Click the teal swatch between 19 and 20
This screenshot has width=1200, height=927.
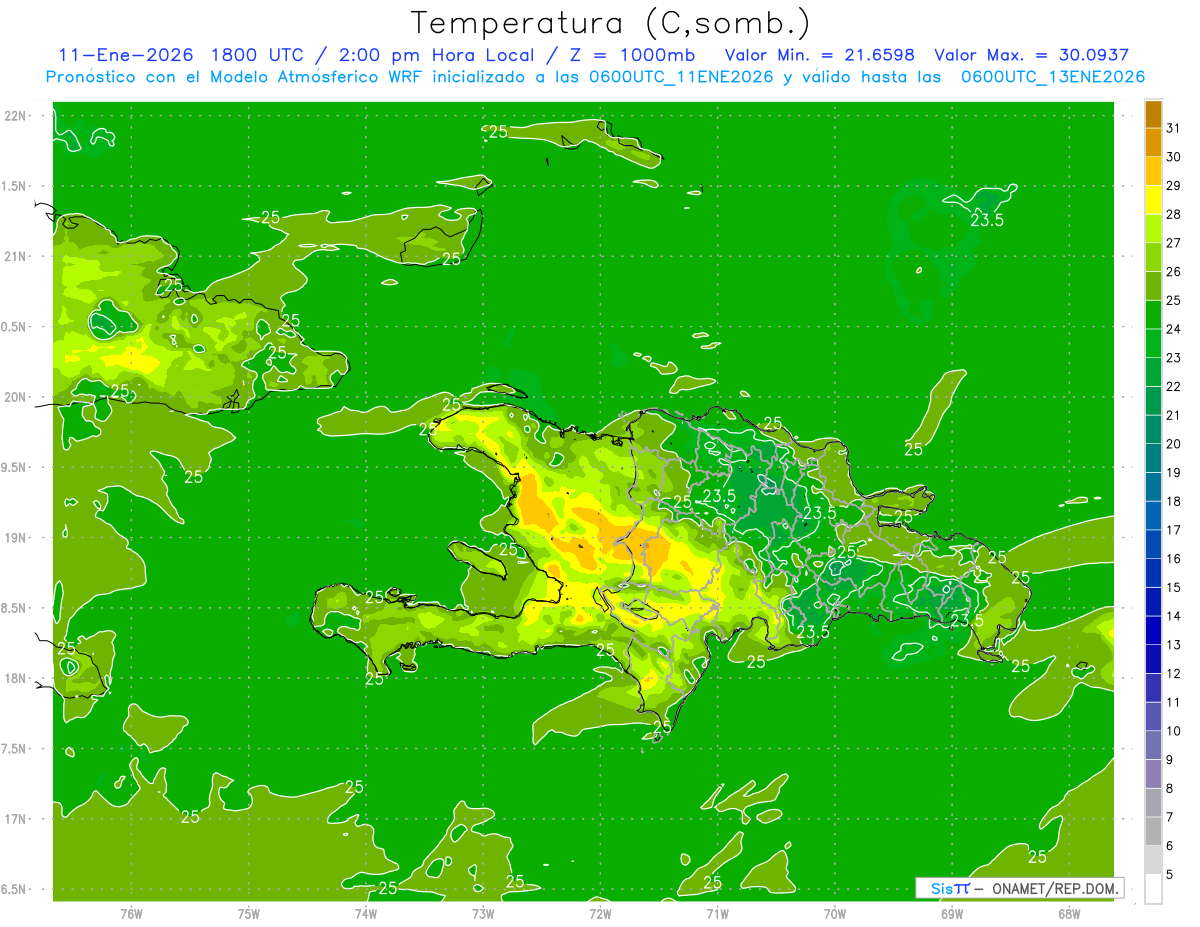1153,458
